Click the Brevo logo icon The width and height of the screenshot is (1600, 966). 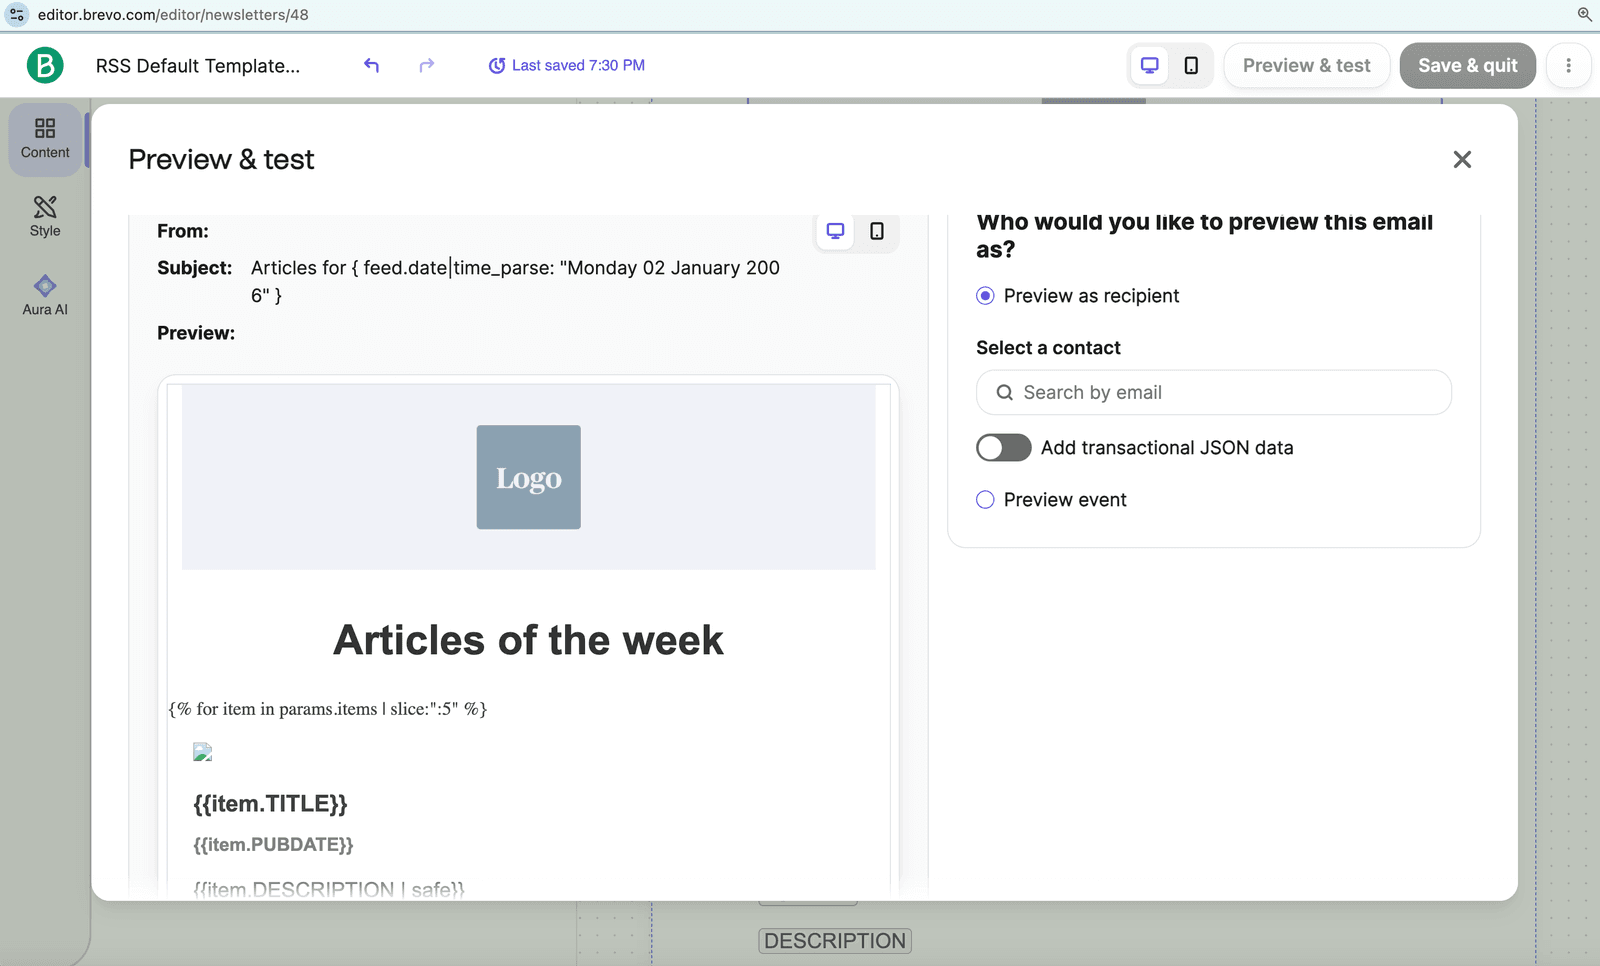45,65
